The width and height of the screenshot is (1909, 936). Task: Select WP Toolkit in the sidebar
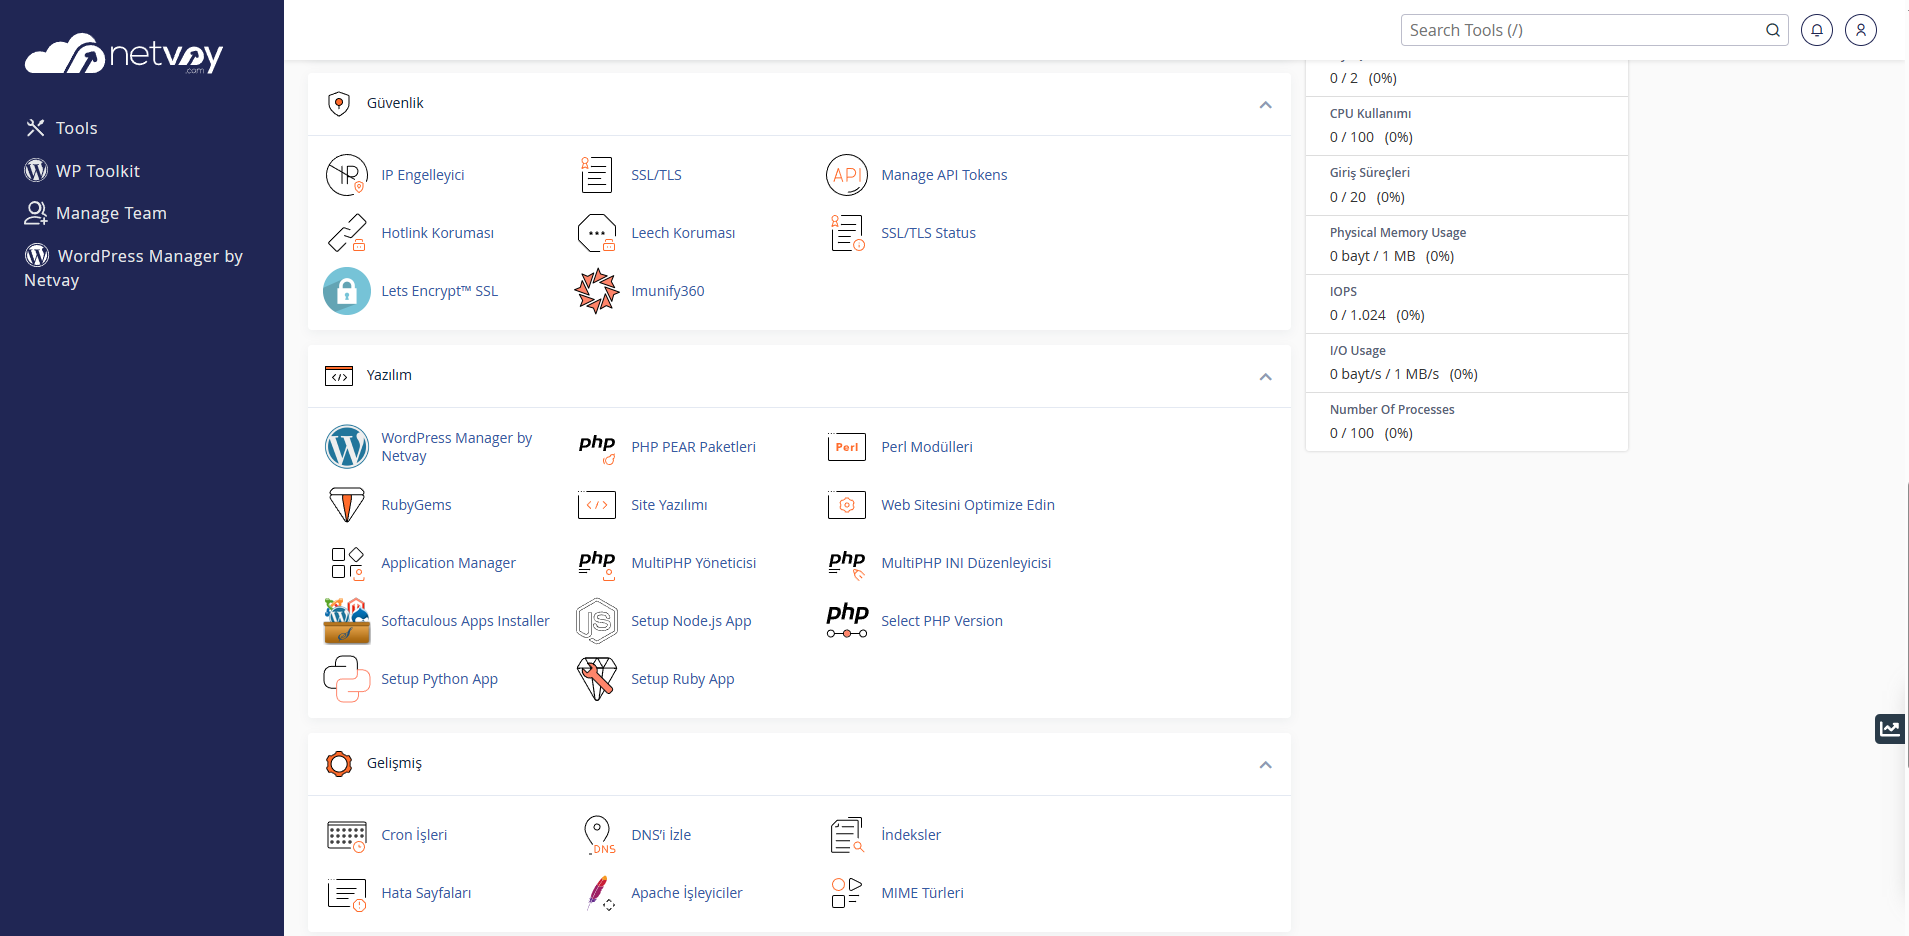(x=97, y=170)
